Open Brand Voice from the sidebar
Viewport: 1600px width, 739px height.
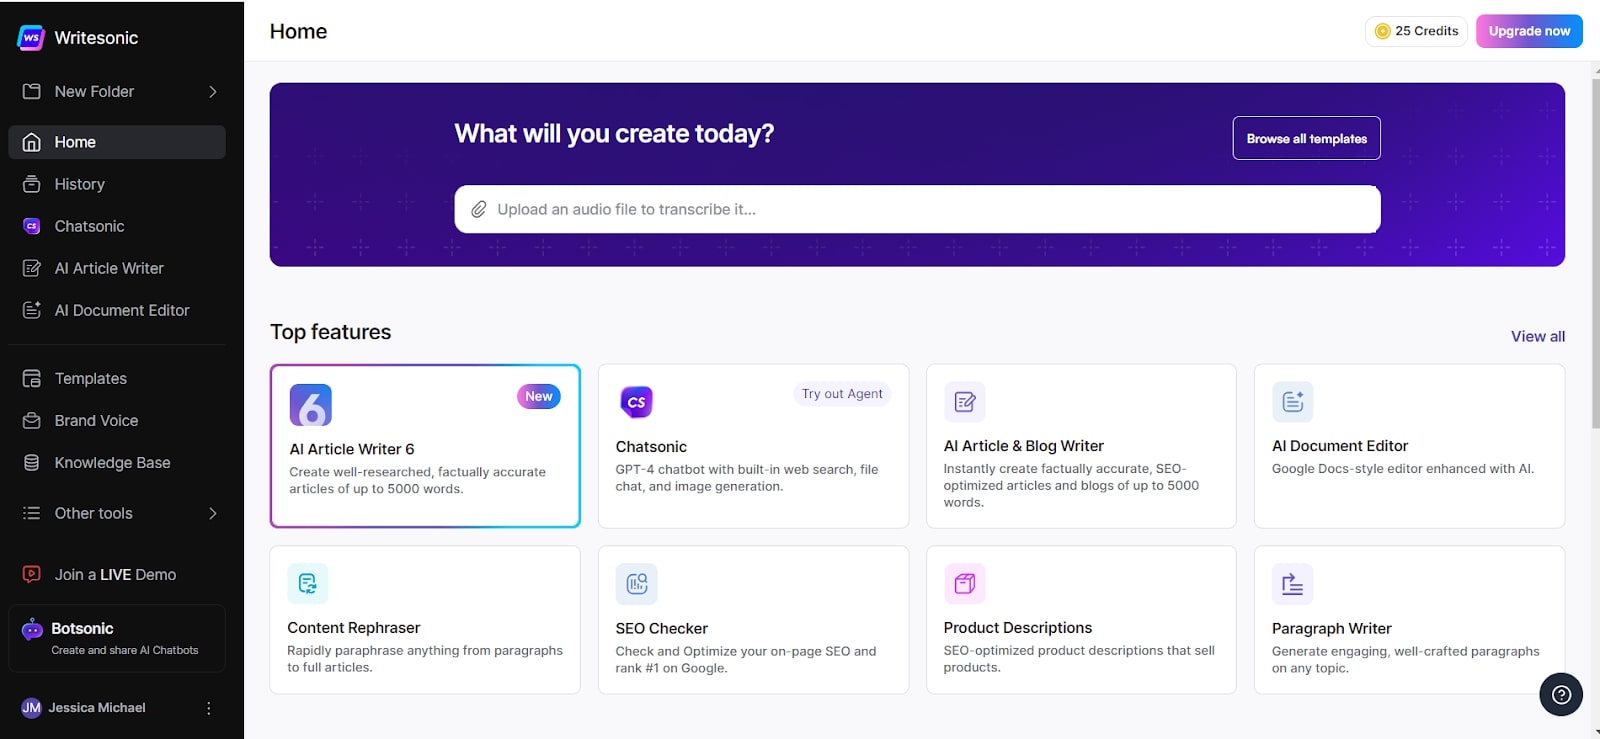pos(96,421)
